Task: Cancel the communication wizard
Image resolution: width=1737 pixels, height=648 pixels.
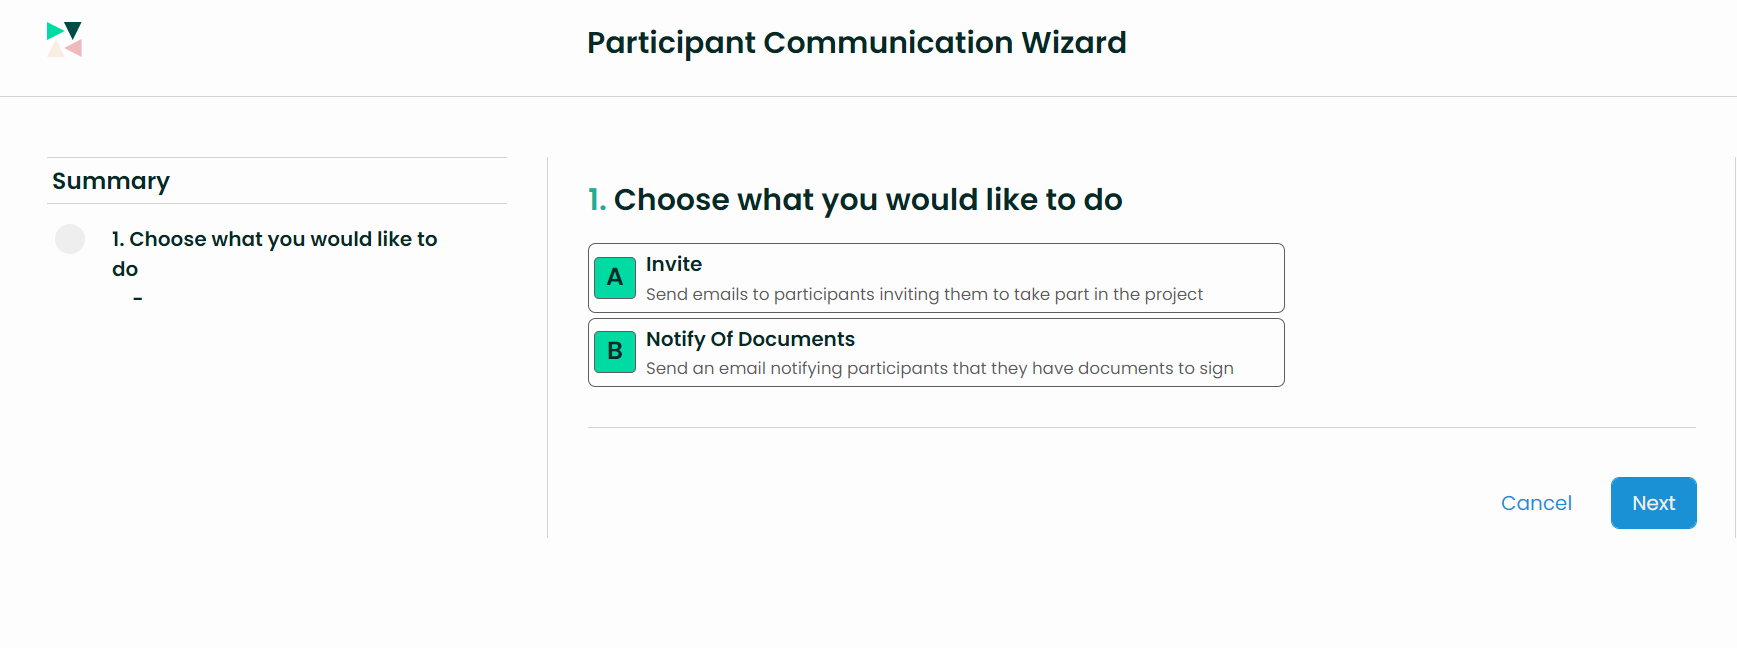Action: [x=1536, y=503]
